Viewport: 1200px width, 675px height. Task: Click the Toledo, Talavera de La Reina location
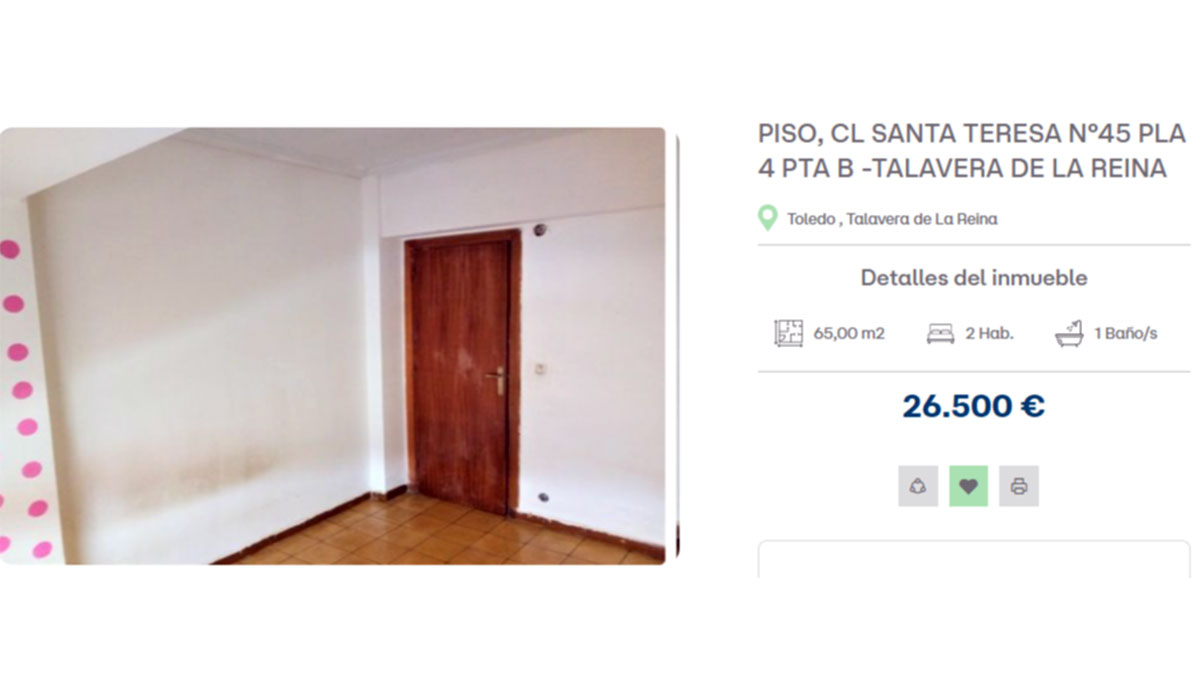pyautogui.click(x=892, y=219)
